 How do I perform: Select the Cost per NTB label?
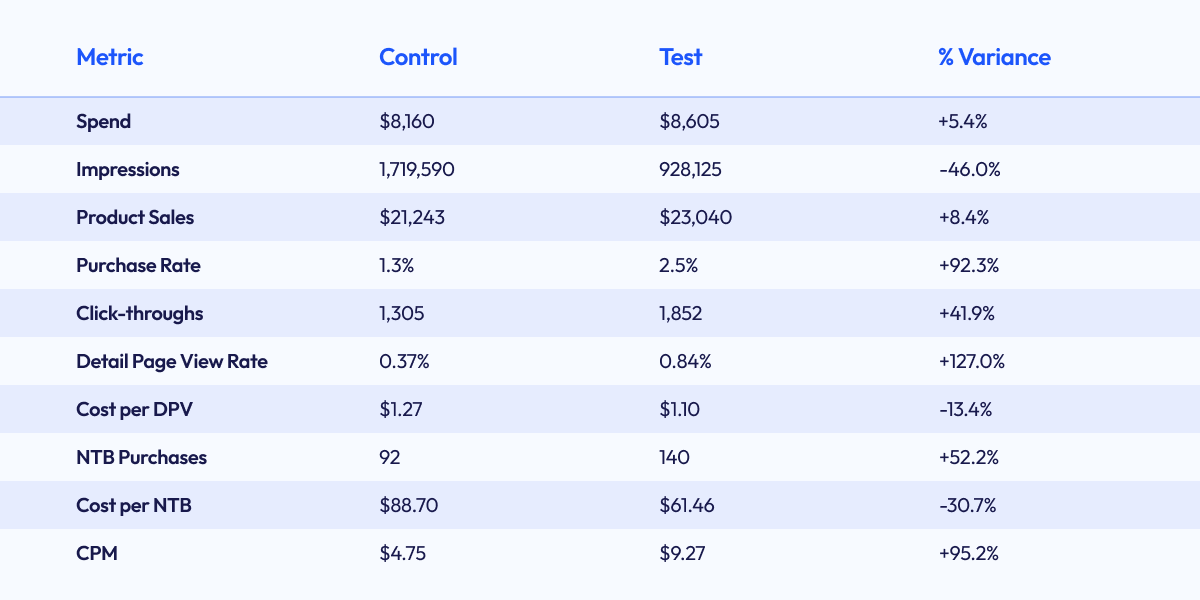pyautogui.click(x=134, y=506)
